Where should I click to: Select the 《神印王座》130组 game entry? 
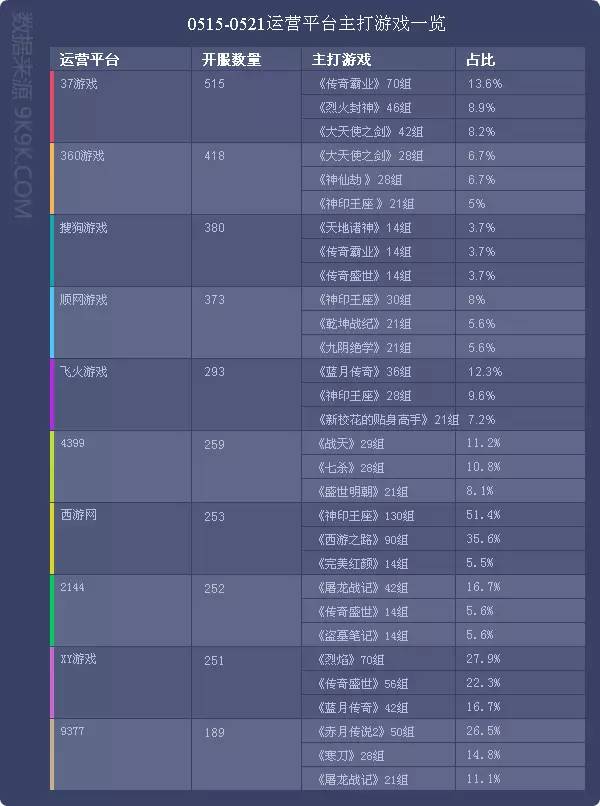click(x=364, y=516)
